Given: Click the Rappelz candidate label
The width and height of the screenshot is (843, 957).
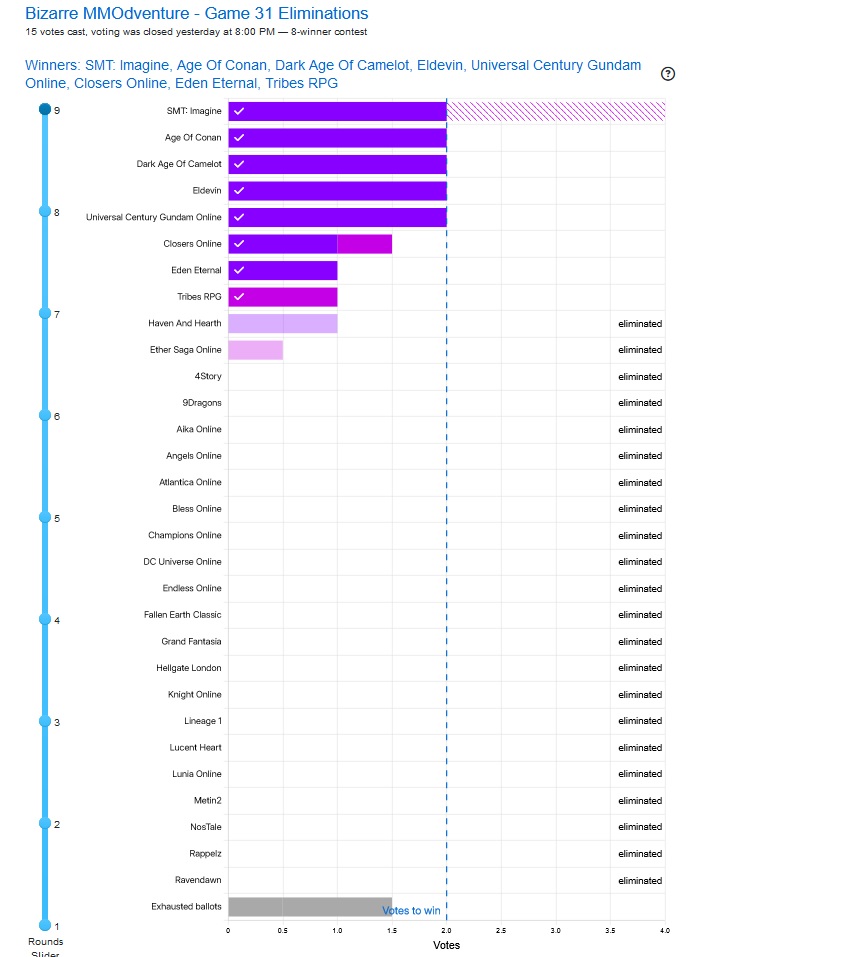Looking at the screenshot, I should [x=205, y=854].
